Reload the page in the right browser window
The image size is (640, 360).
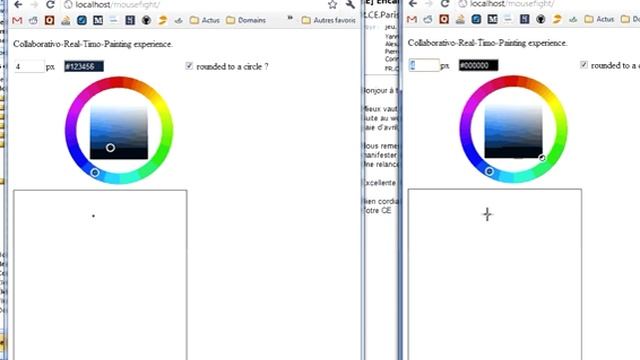coord(445,4)
